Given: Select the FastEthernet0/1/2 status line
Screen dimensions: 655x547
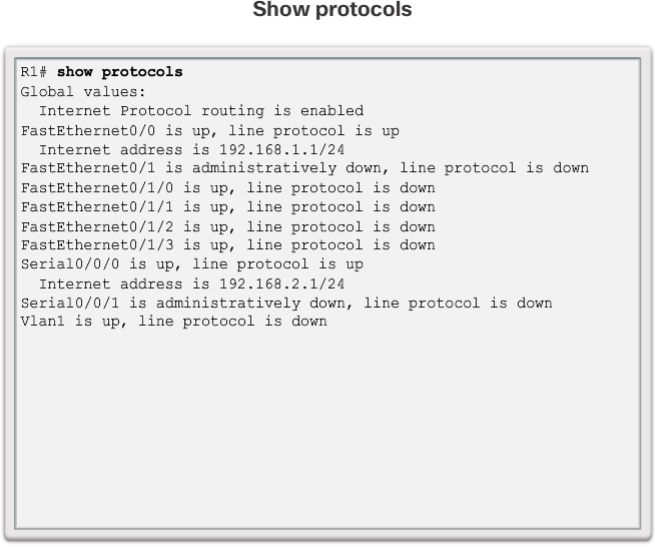Looking at the screenshot, I should click(x=228, y=226).
